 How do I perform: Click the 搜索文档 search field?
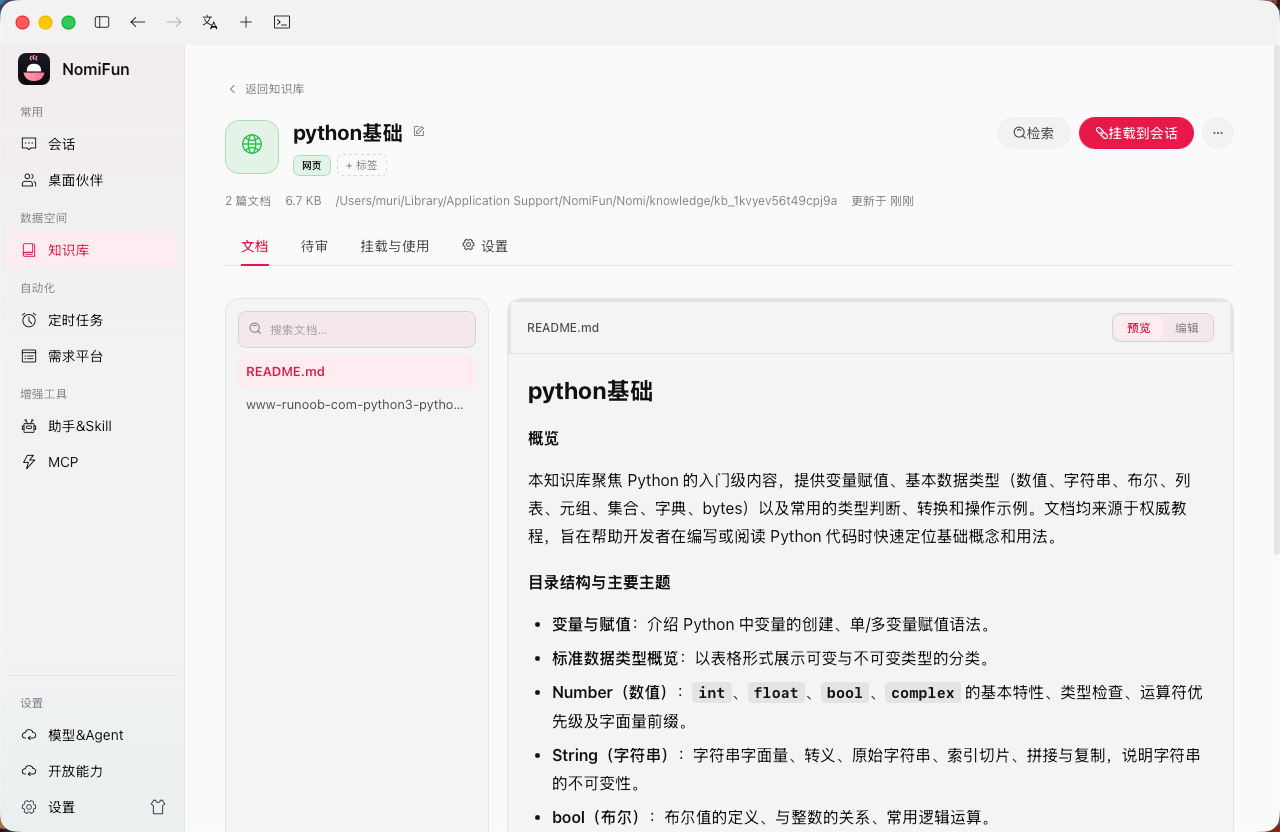pyautogui.click(x=357, y=329)
